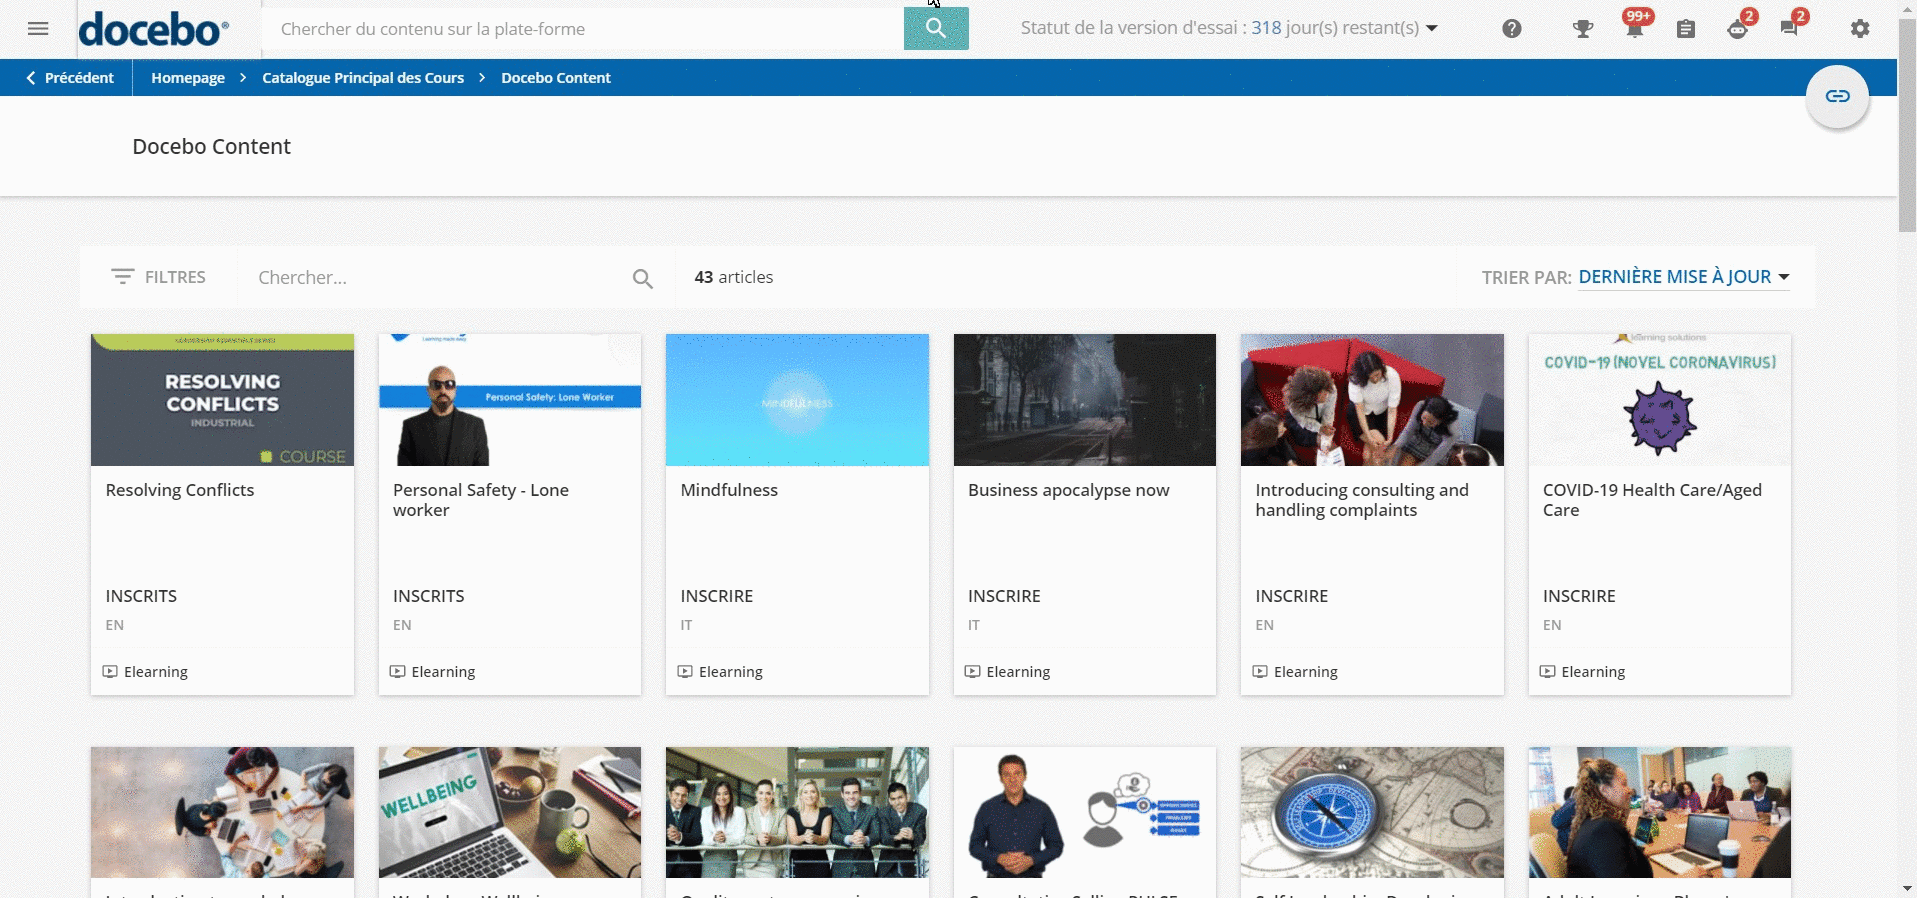Open Business apocalypse now thumbnail
The height and width of the screenshot is (898, 1917).
[1085, 400]
